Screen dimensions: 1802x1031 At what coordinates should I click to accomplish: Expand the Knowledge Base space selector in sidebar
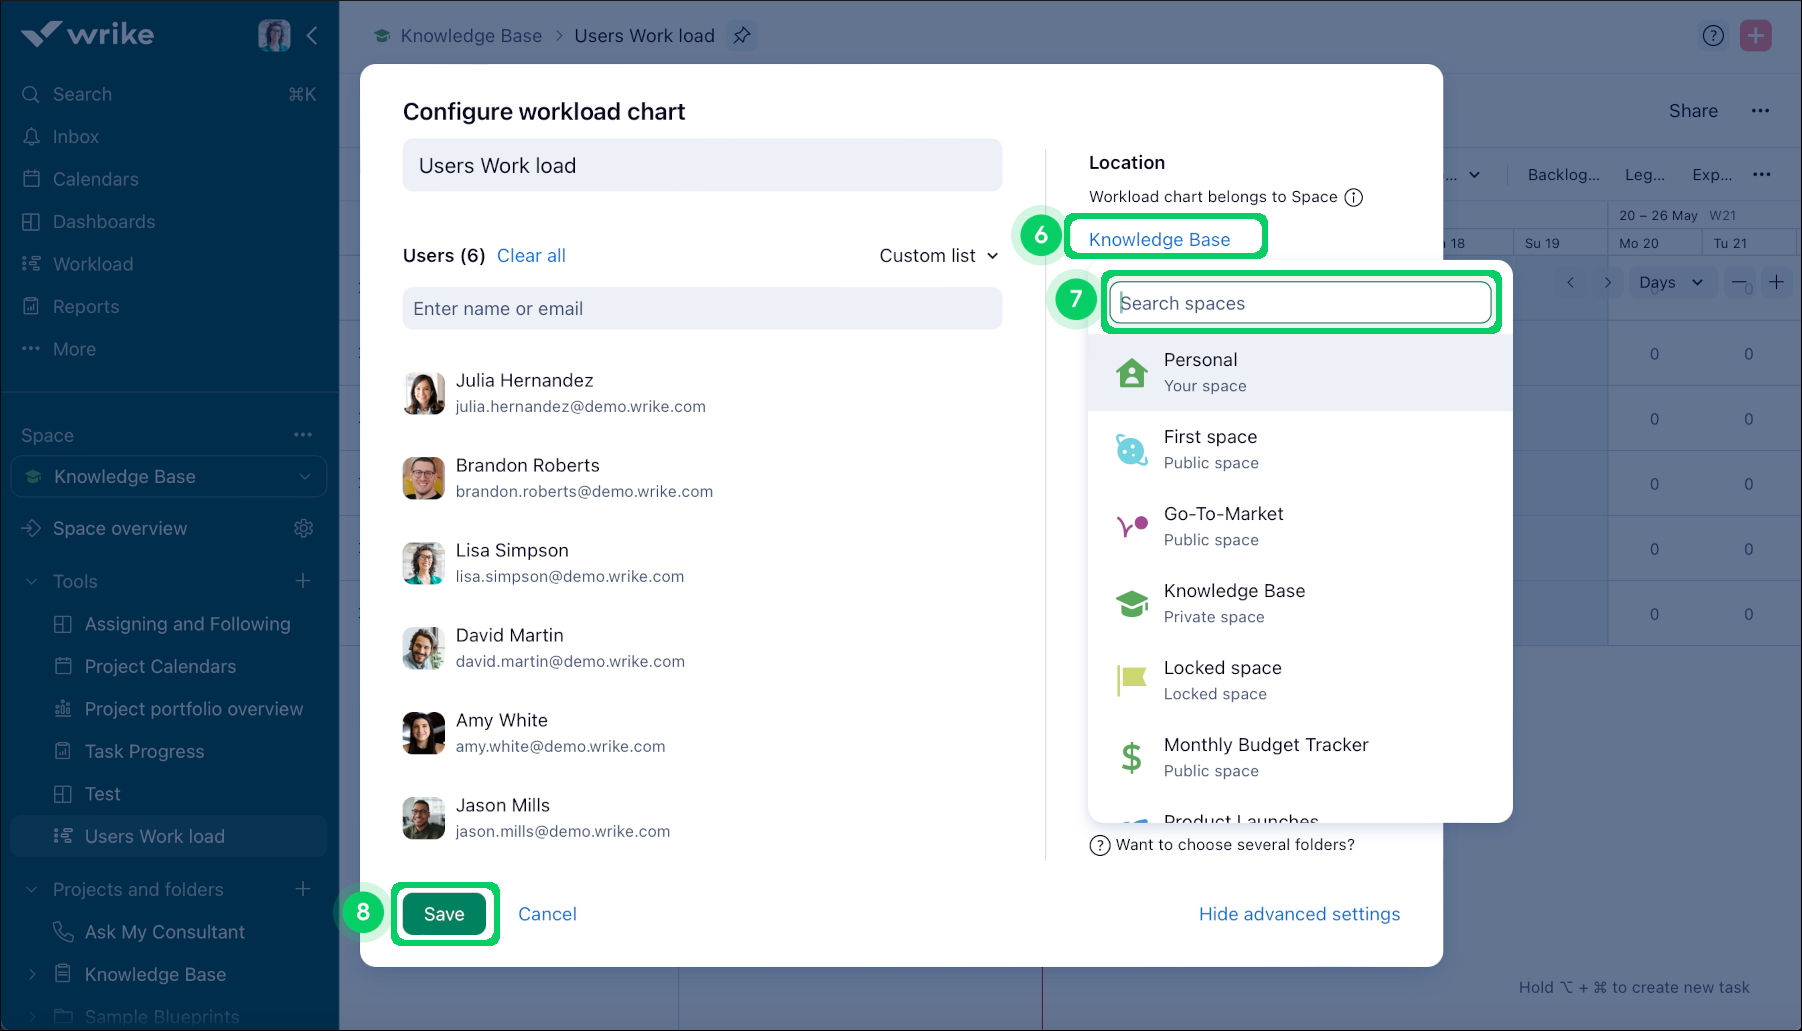click(304, 477)
